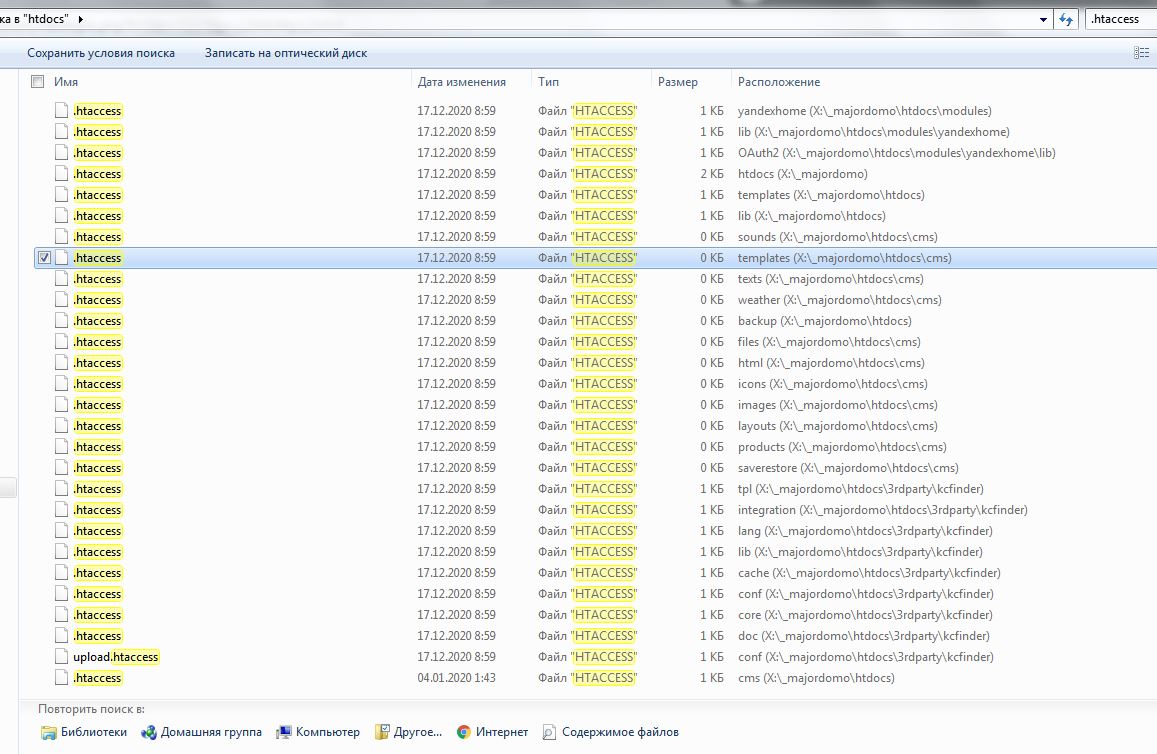Sort by the Дата изменения column header

pyautogui.click(x=461, y=82)
